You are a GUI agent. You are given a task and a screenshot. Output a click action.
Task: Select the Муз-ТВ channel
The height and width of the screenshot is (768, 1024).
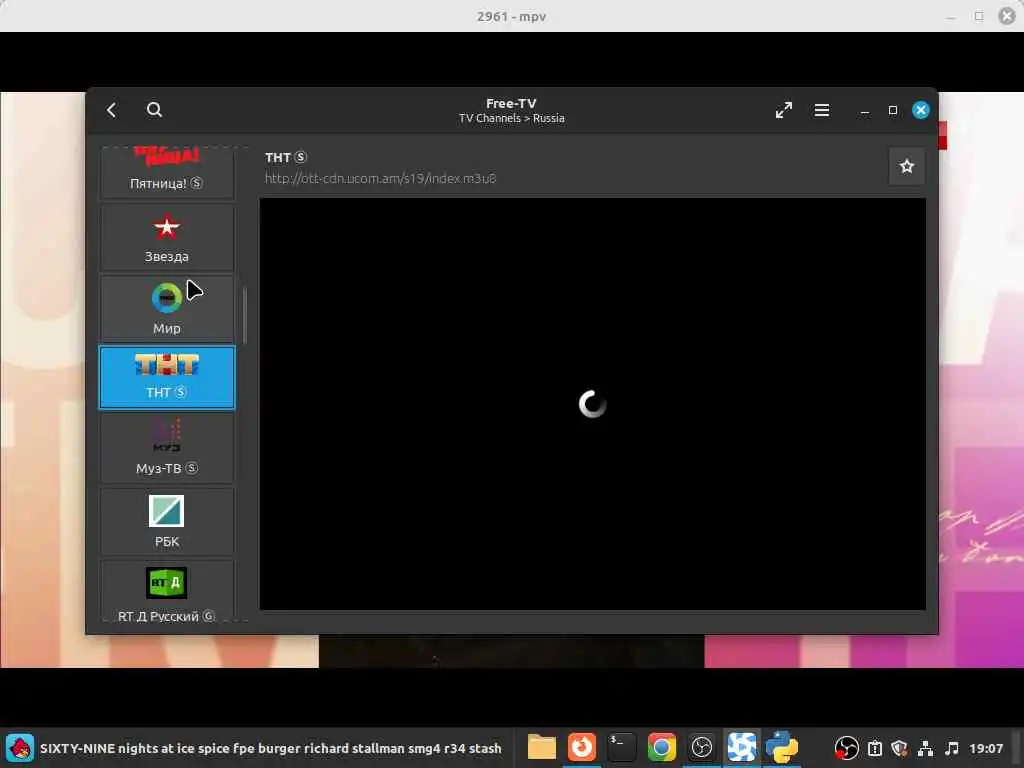point(167,449)
